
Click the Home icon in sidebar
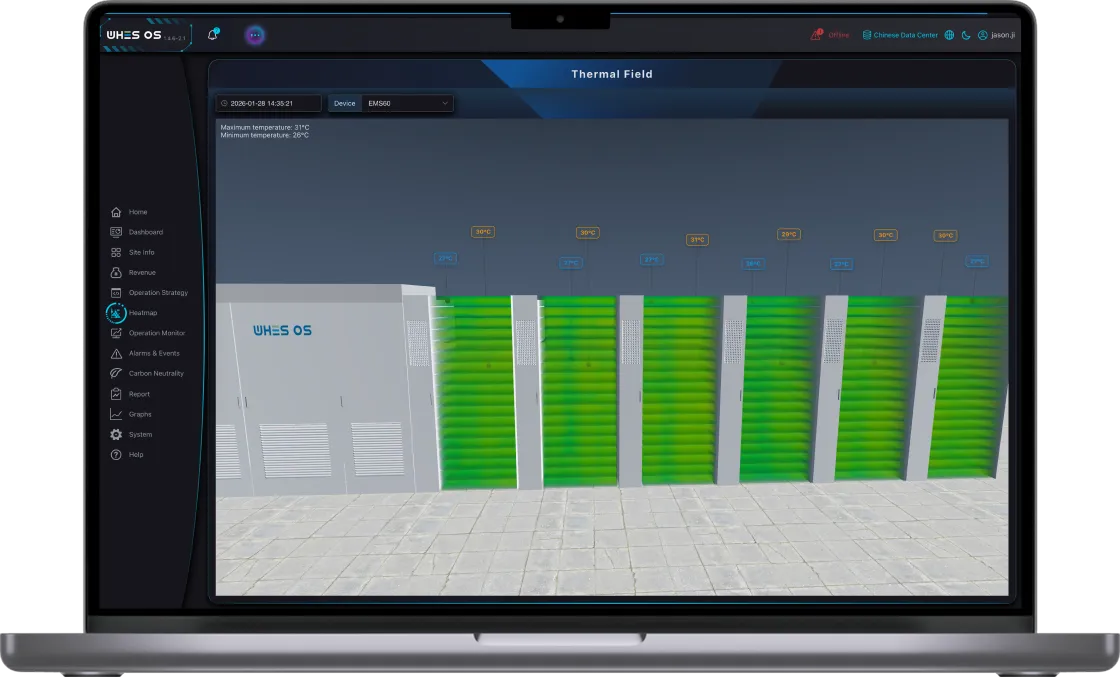pos(116,212)
